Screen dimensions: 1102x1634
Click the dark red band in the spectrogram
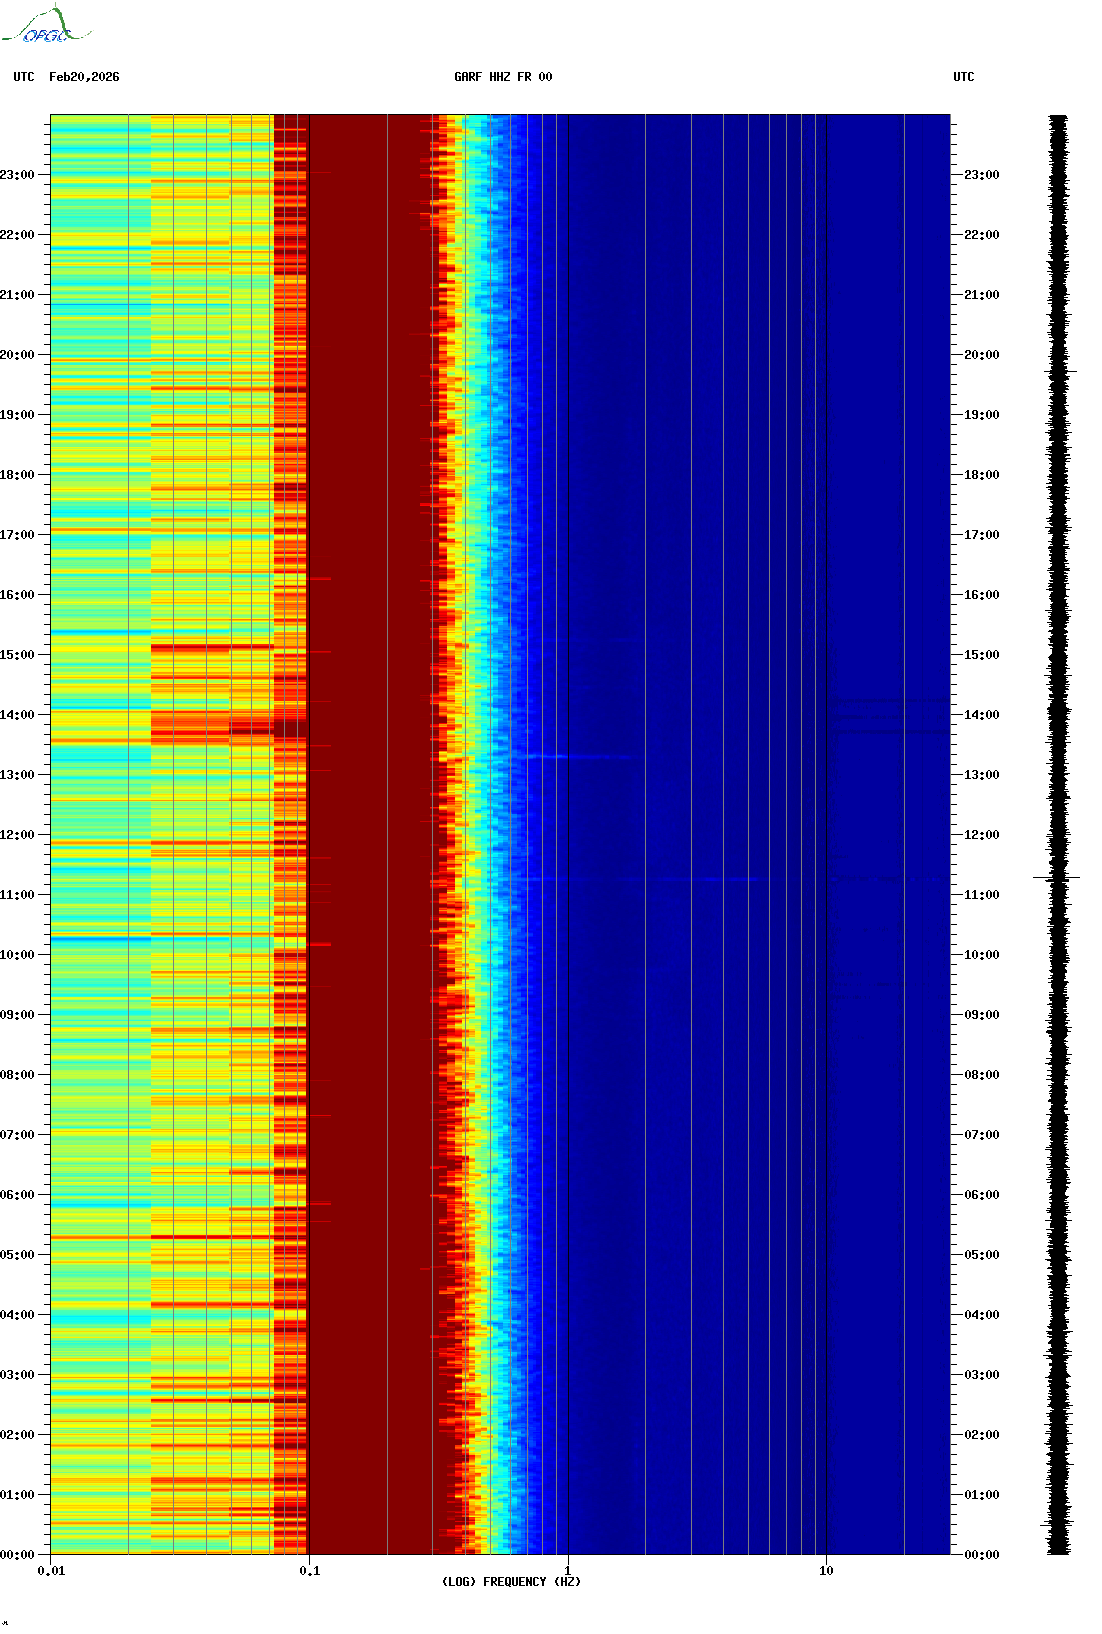tap(368, 800)
